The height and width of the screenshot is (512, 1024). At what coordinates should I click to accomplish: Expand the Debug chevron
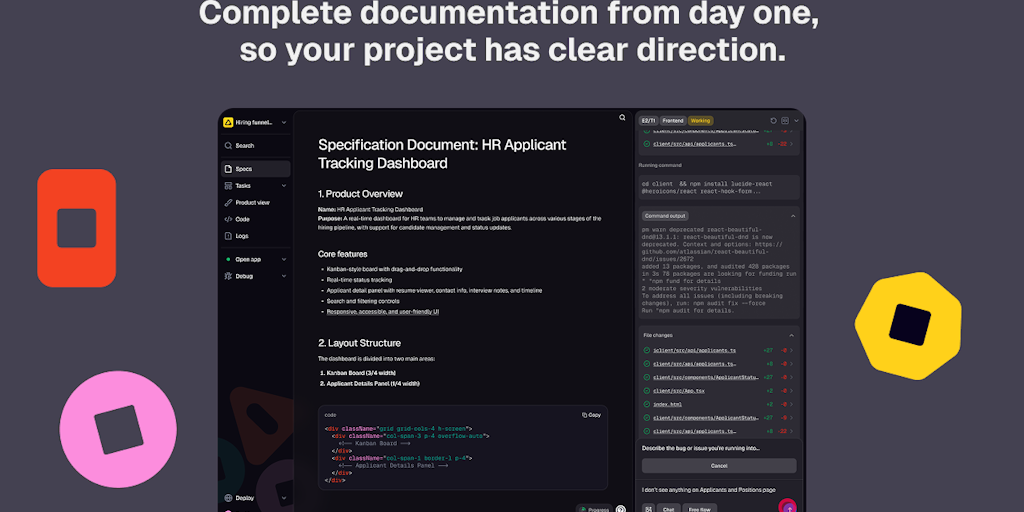pos(283,276)
